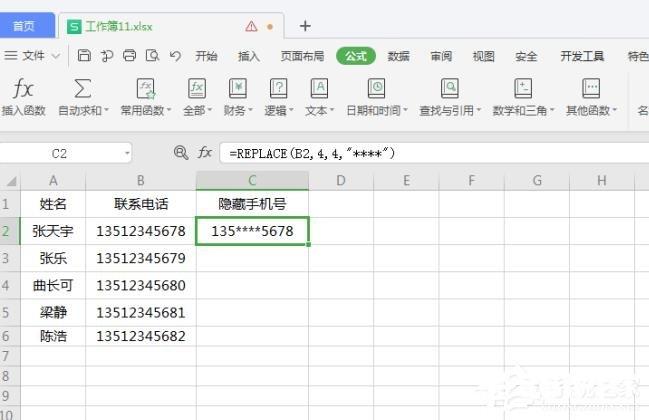This screenshot has width=649, height=420.
Task: Click the formula bar with REPLACE formula
Action: (434, 153)
